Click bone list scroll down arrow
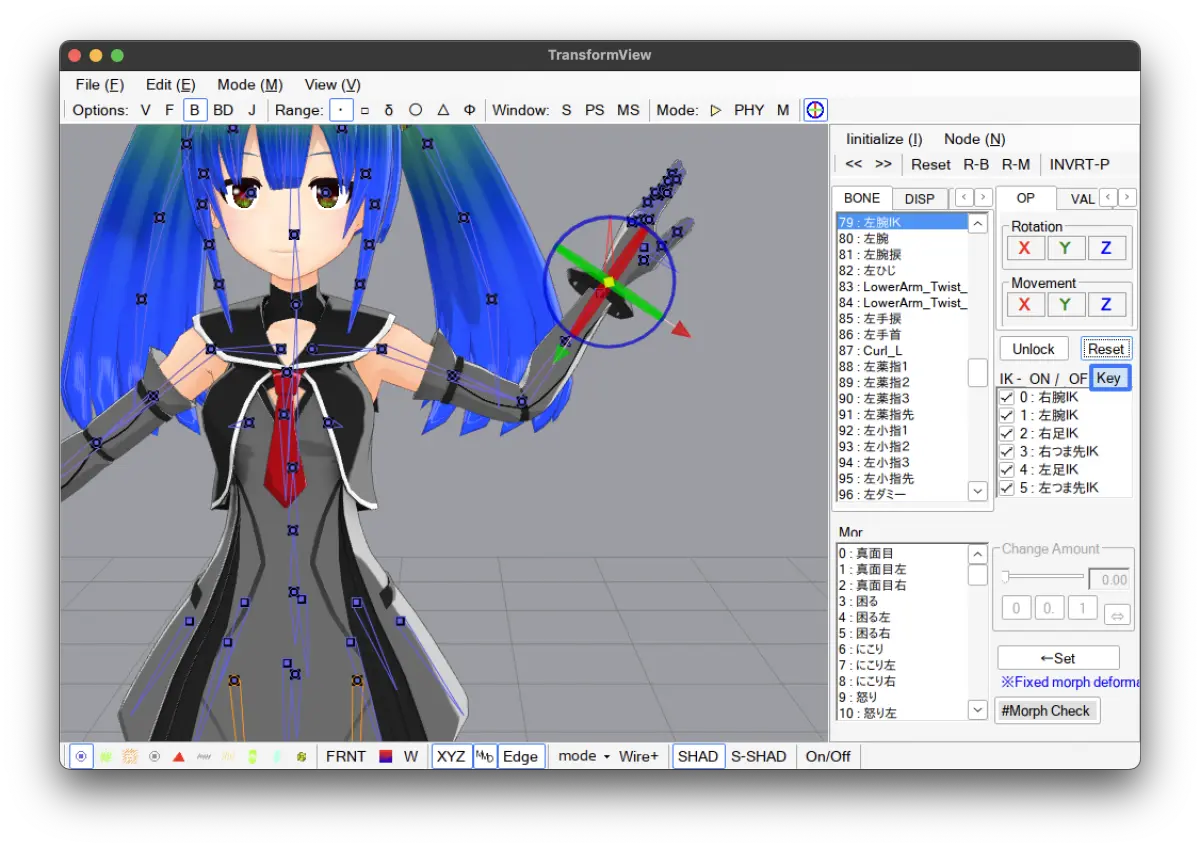This screenshot has width=1200, height=848. coord(978,490)
